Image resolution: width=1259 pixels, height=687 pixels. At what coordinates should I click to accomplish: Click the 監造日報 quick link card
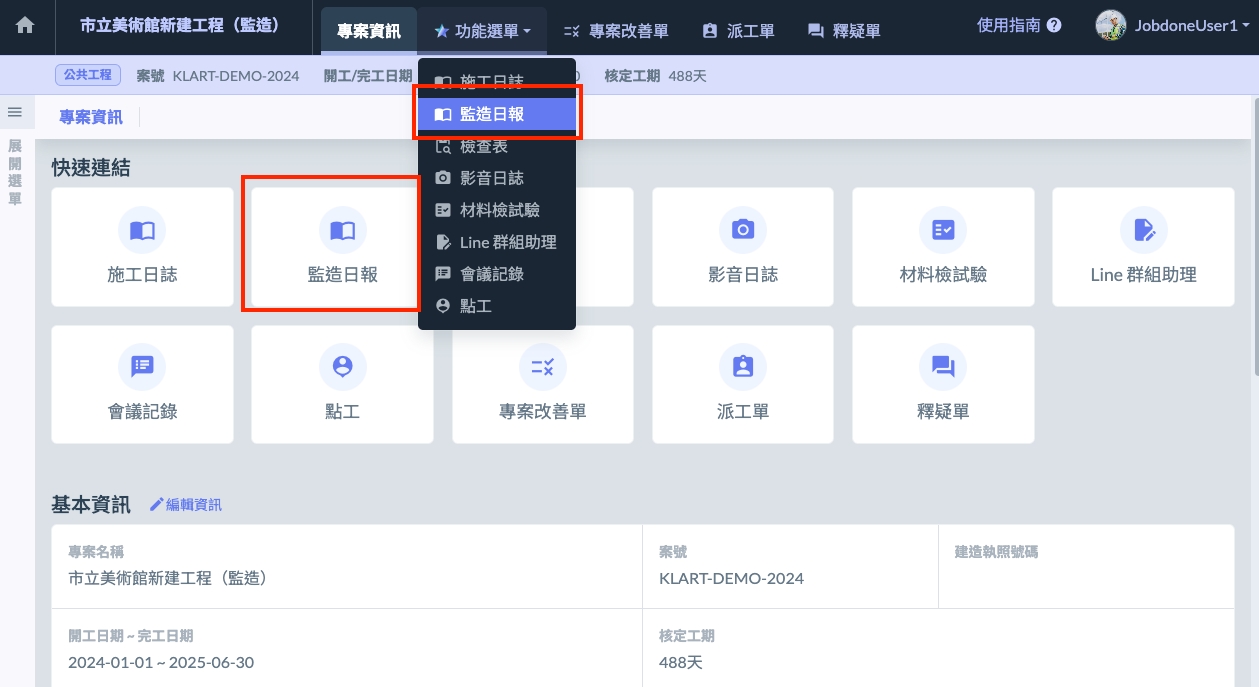click(x=342, y=247)
